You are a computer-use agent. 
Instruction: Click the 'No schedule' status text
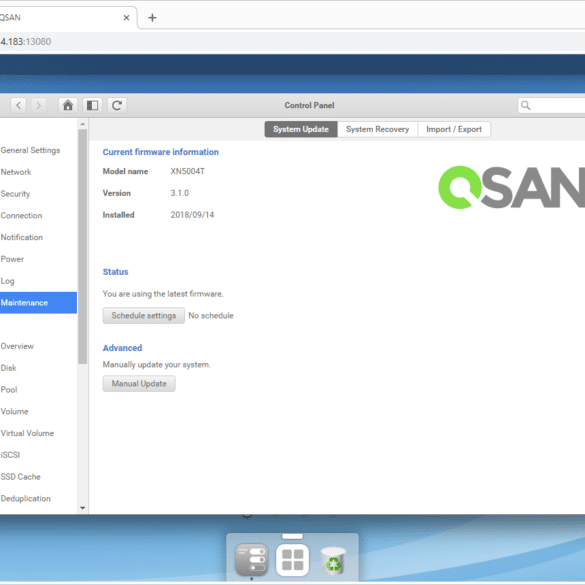(211, 316)
